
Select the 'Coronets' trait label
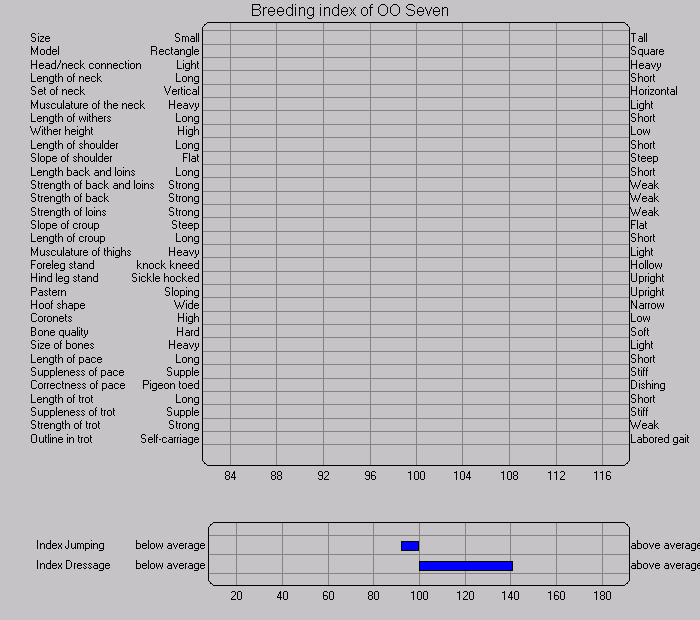(x=51, y=318)
